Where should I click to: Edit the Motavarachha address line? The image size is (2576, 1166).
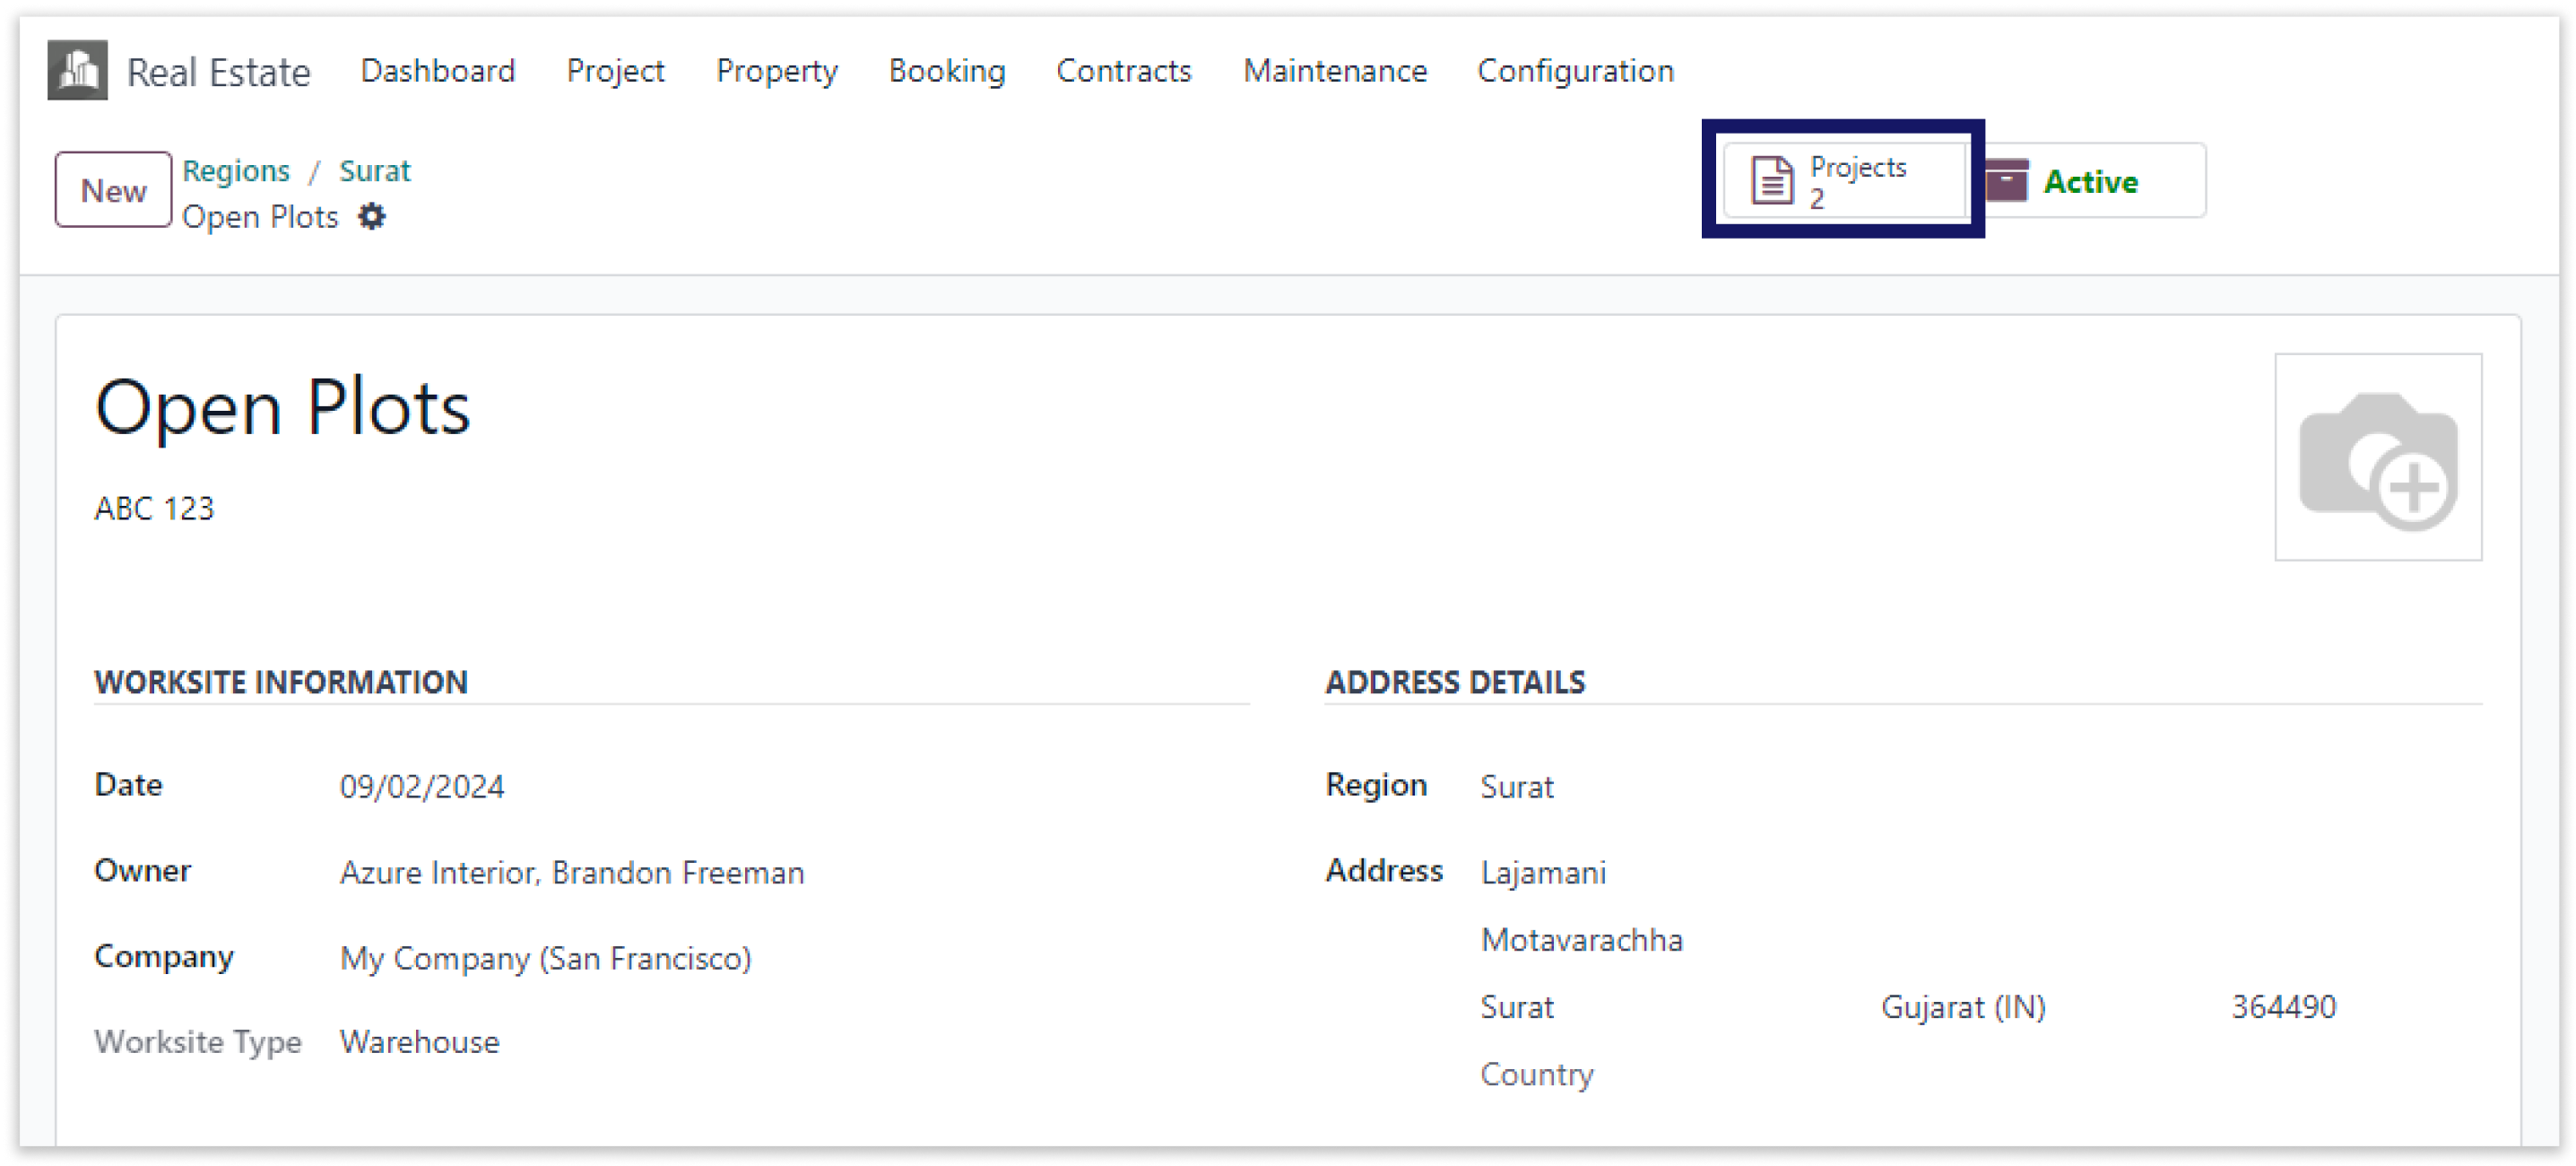pyautogui.click(x=1581, y=940)
